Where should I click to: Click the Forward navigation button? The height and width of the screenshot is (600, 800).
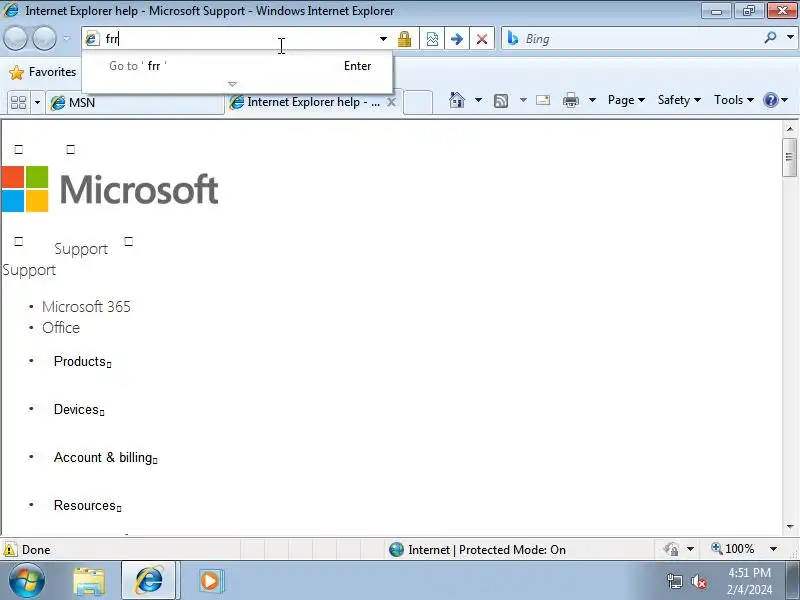pos(44,38)
